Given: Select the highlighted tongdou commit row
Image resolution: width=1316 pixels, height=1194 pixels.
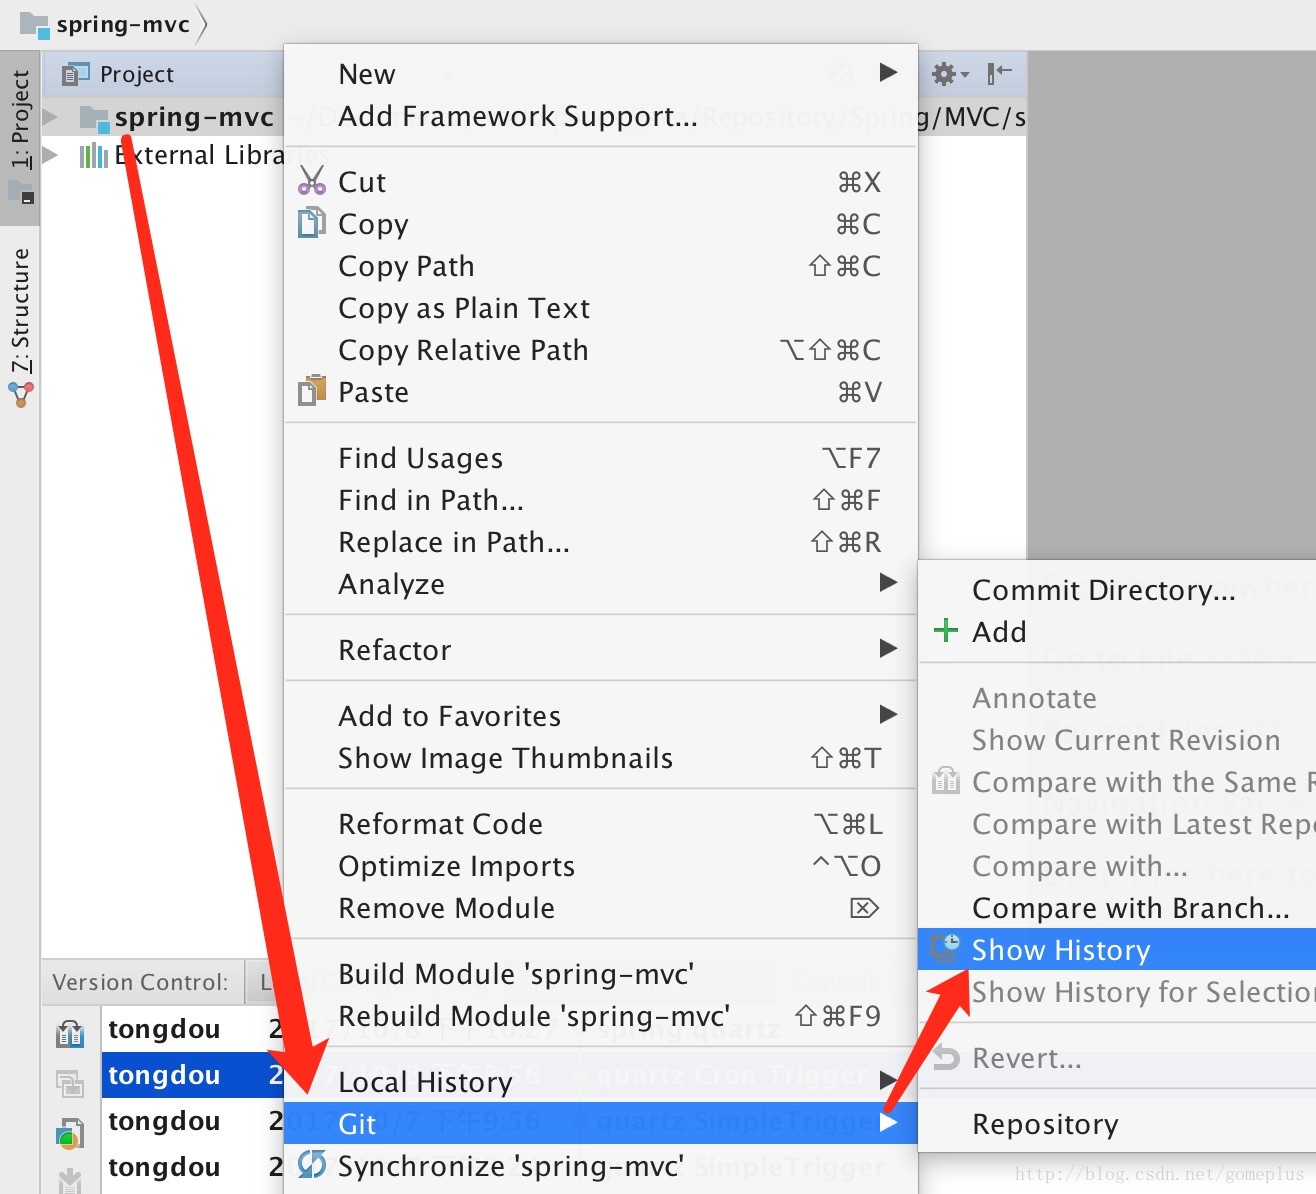Looking at the screenshot, I should coord(164,1075).
